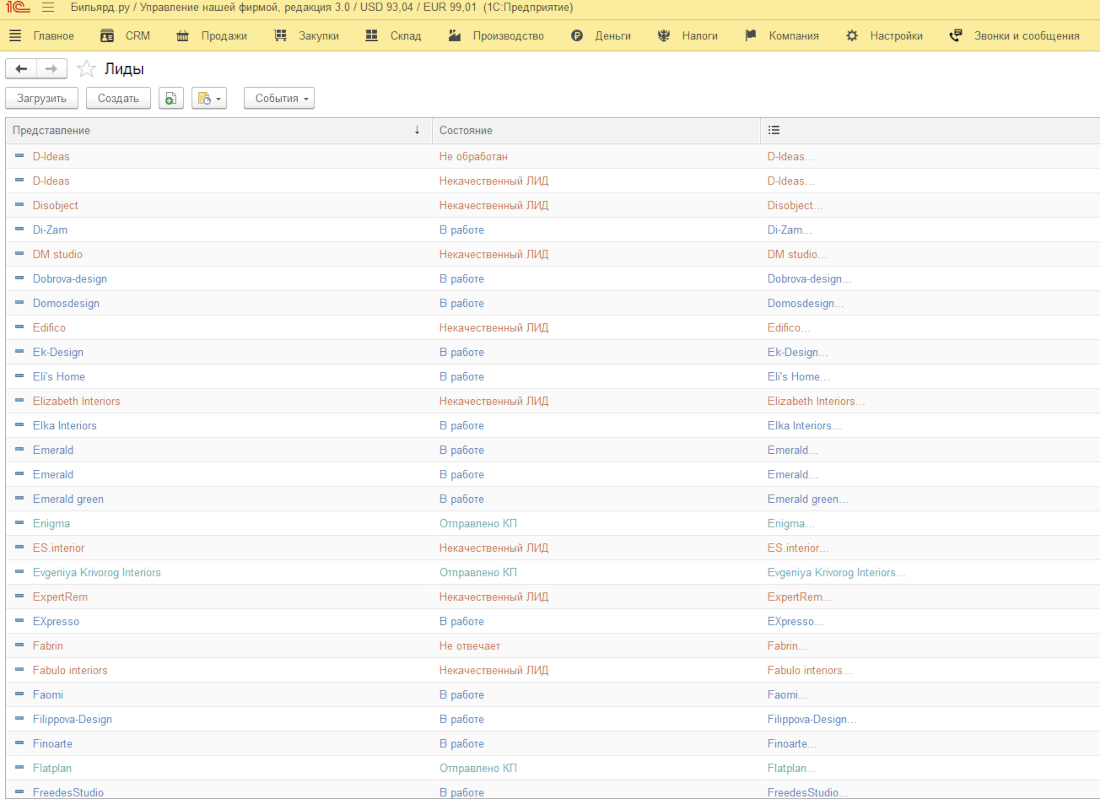This screenshot has height=810, width=1100.
Task: Select the Fabrin row with Не отвечает status
Action: coord(48,646)
